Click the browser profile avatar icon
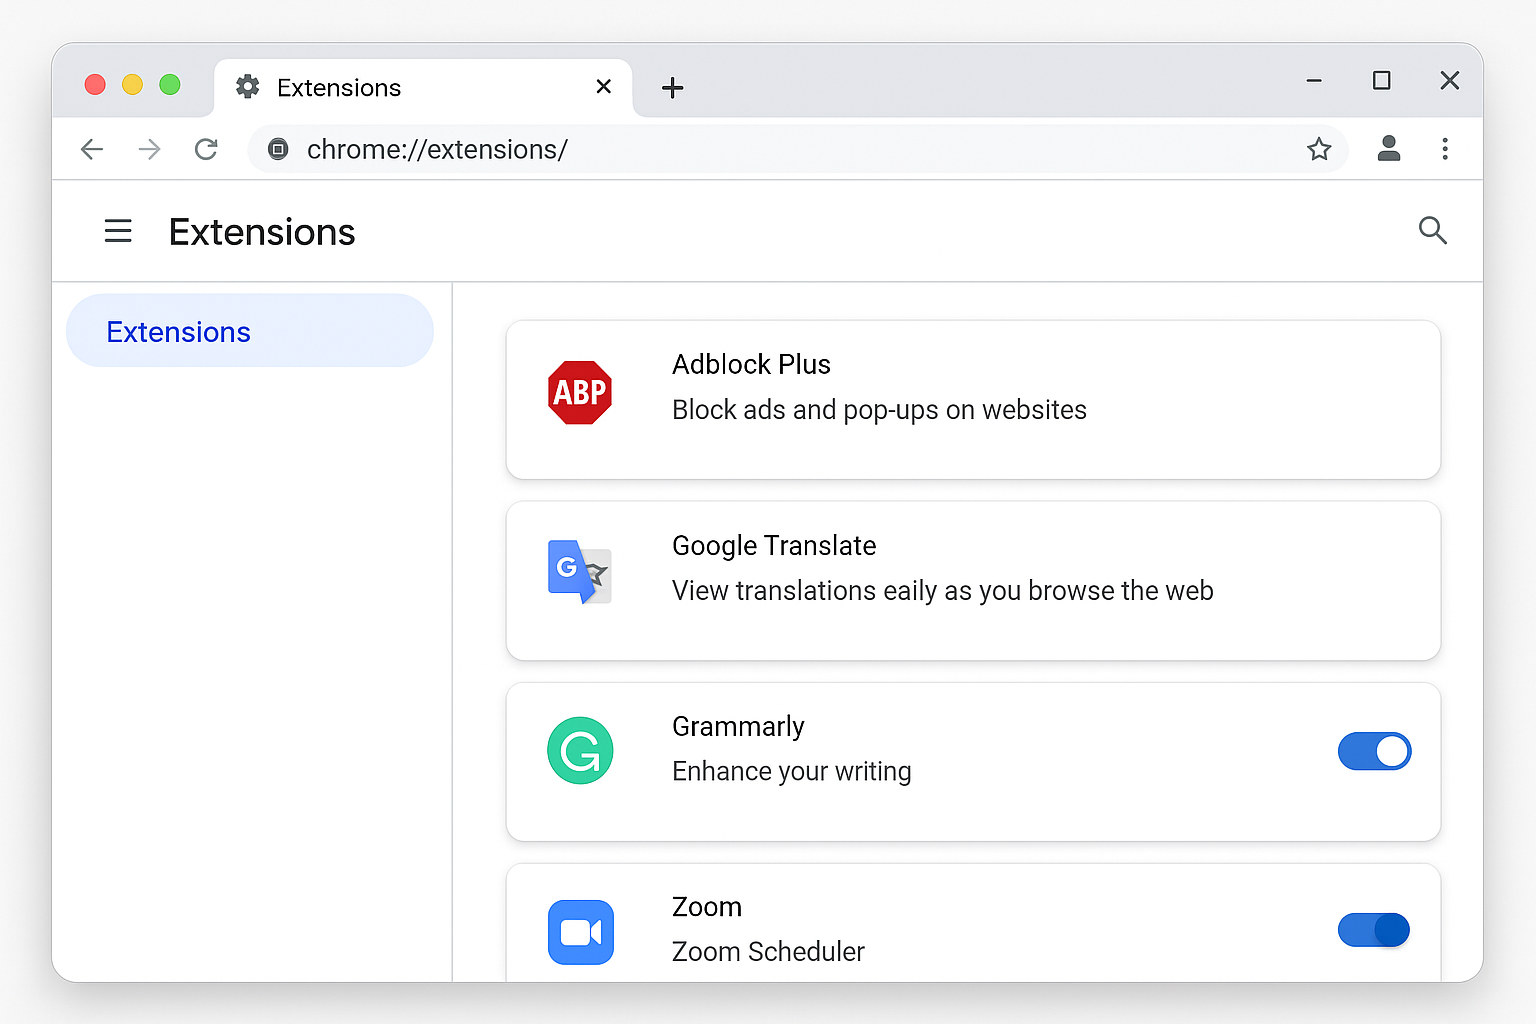This screenshot has width=1536, height=1024. (x=1389, y=148)
